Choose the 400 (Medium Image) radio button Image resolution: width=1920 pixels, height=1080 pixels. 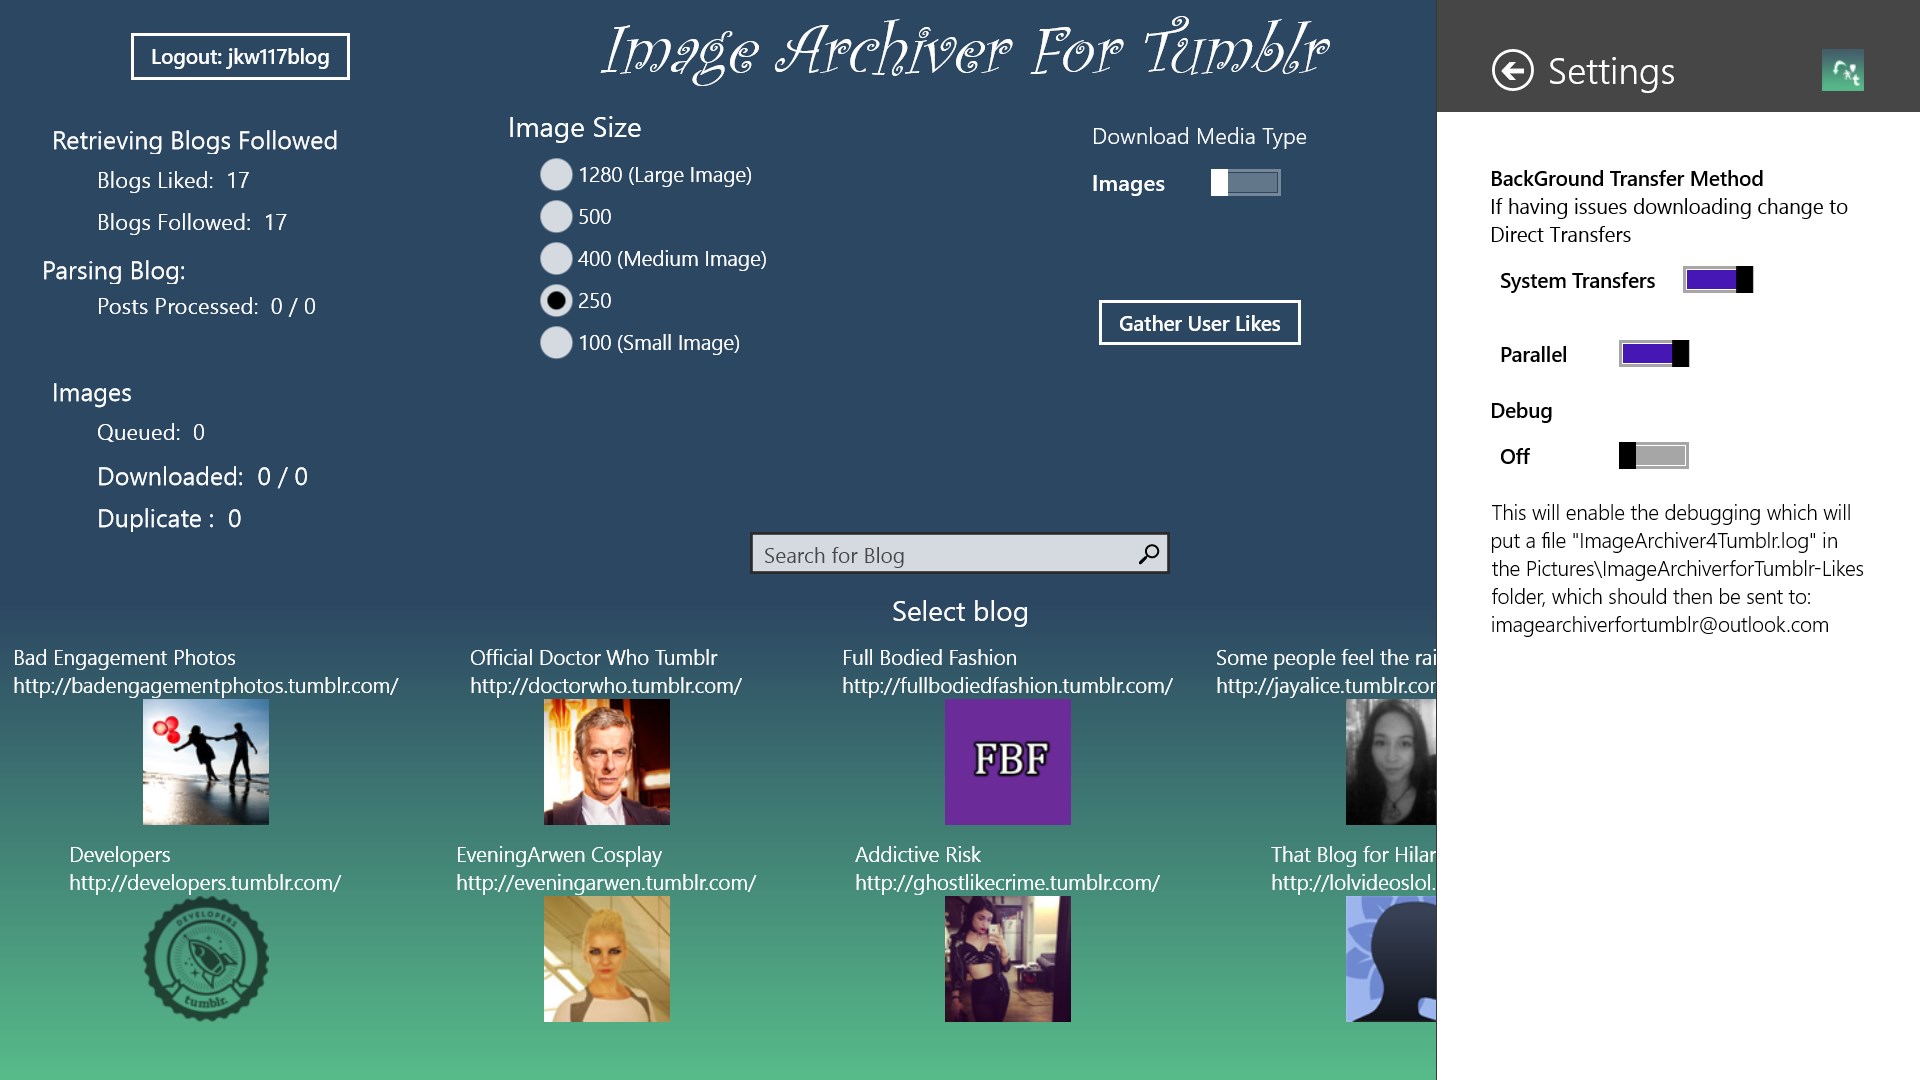click(556, 259)
